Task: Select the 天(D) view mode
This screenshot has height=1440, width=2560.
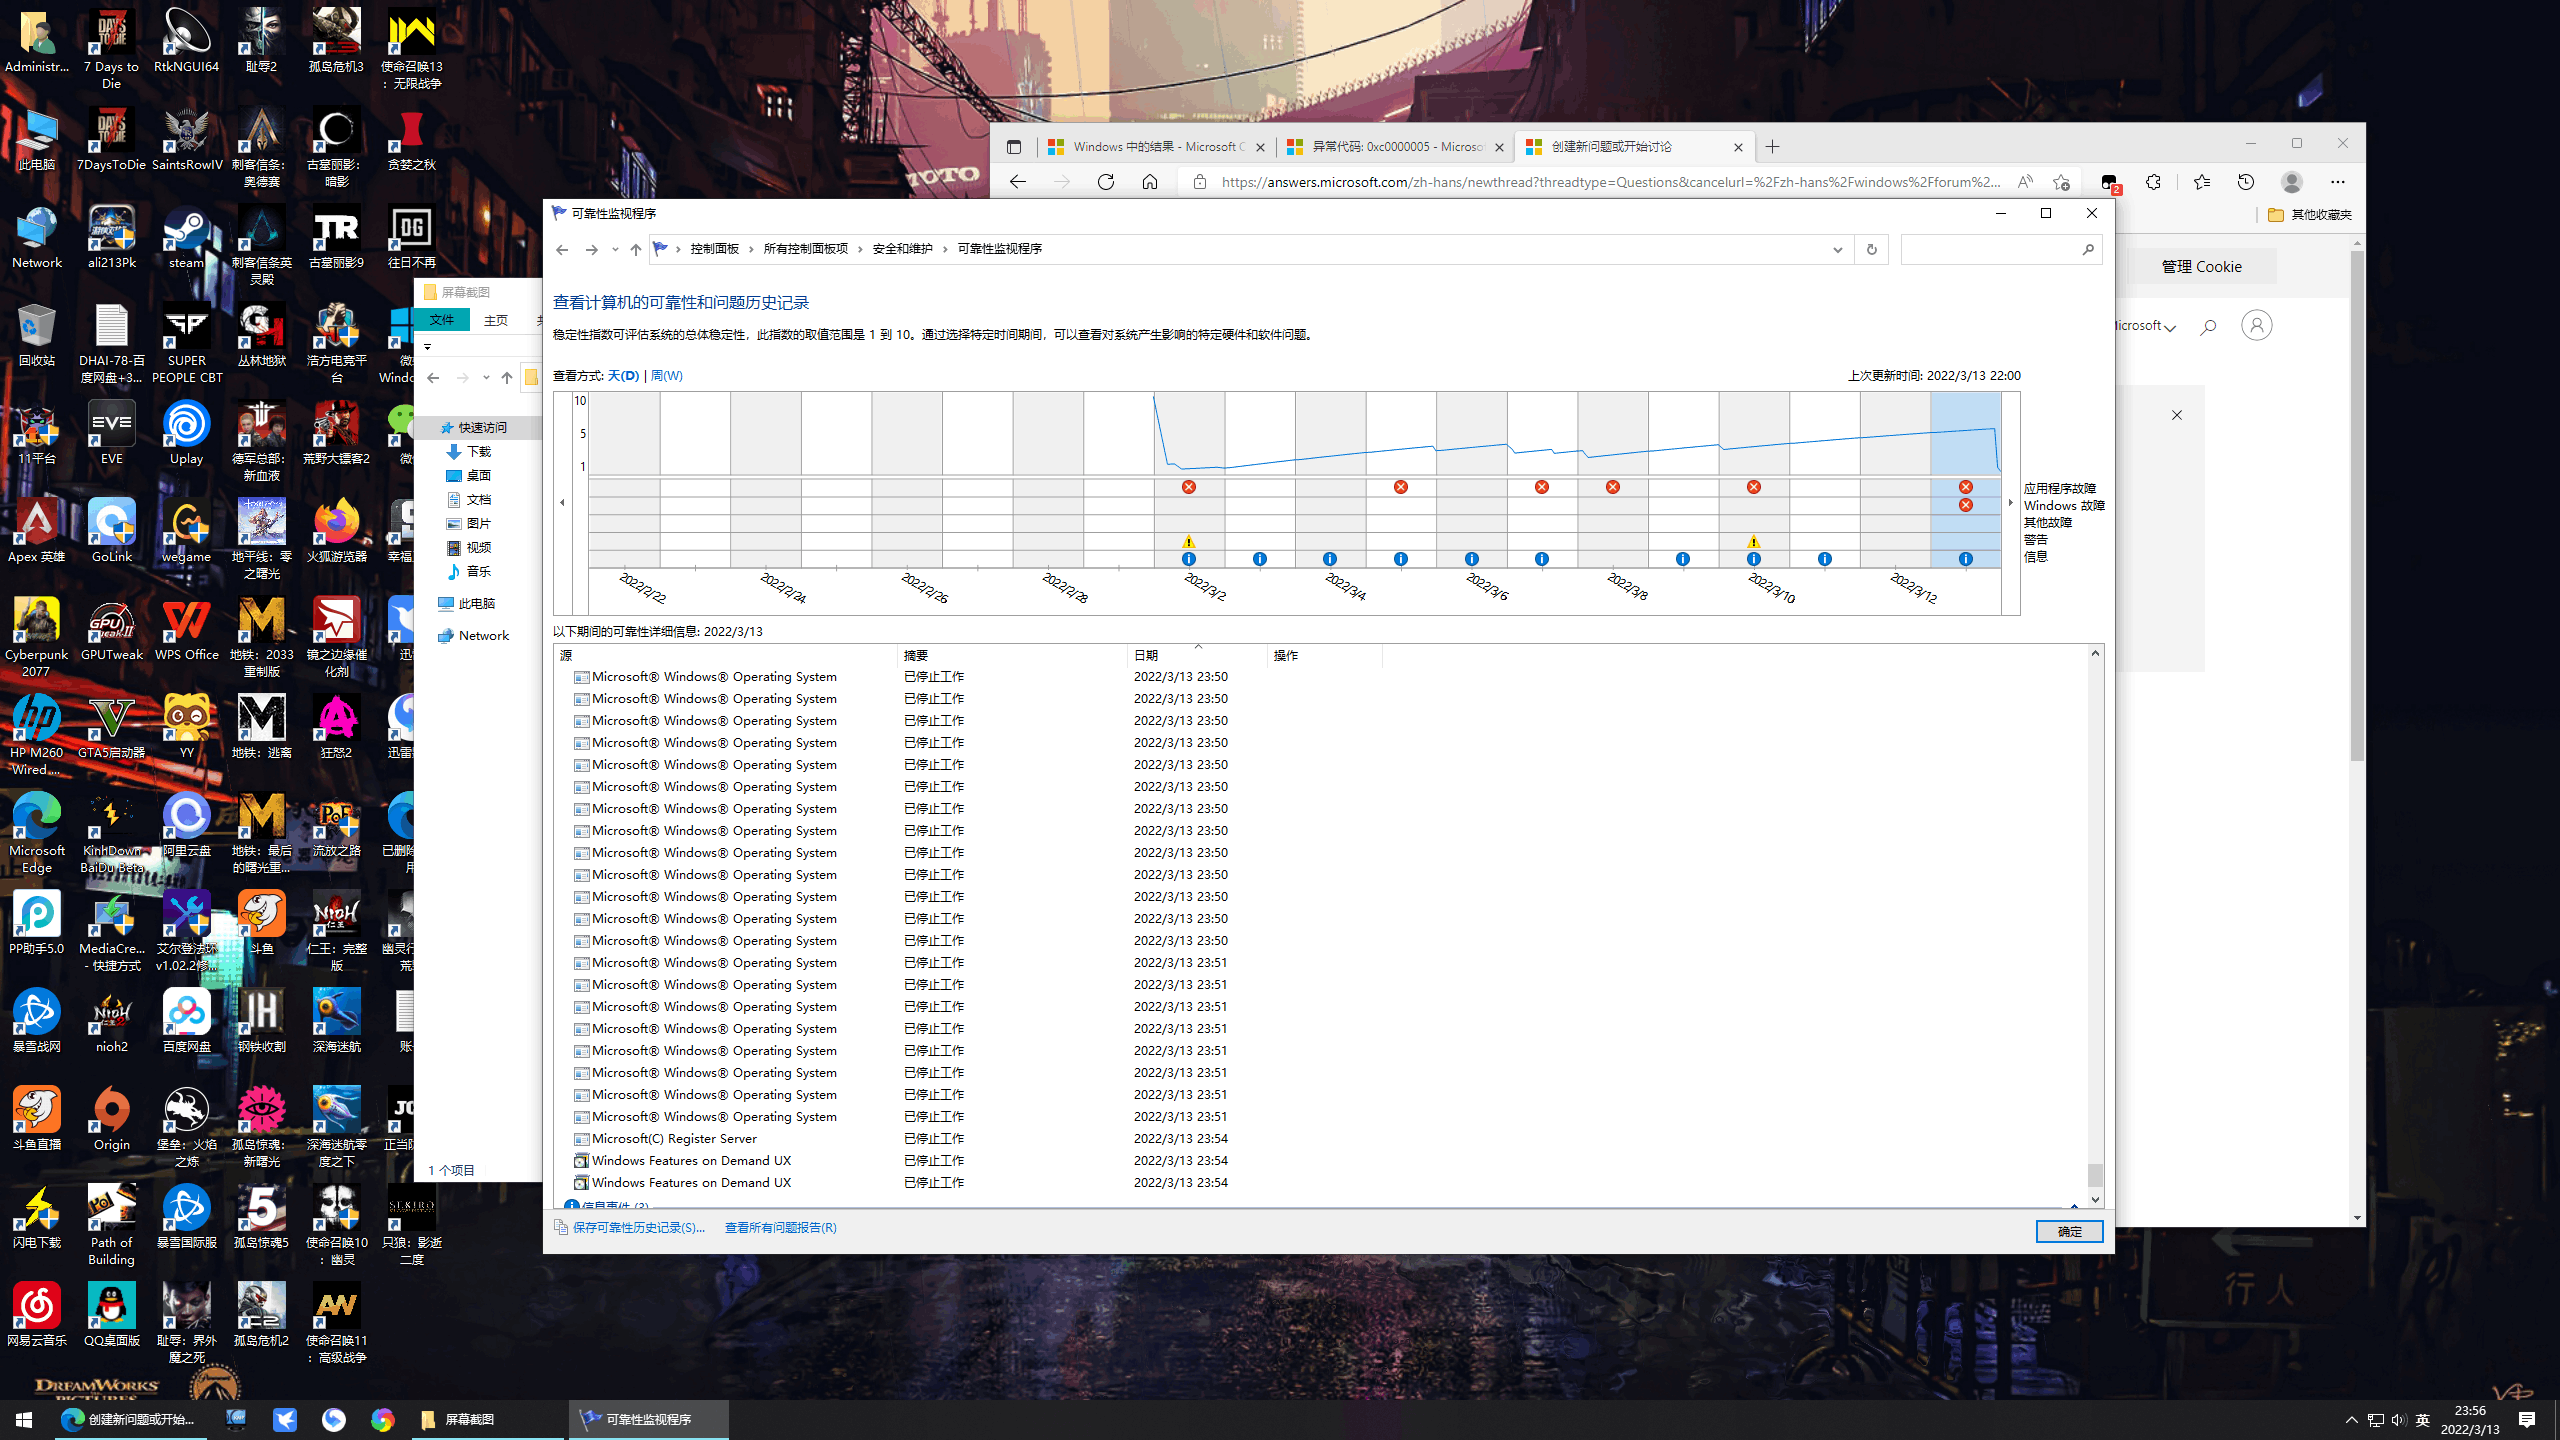Action: [x=625, y=375]
